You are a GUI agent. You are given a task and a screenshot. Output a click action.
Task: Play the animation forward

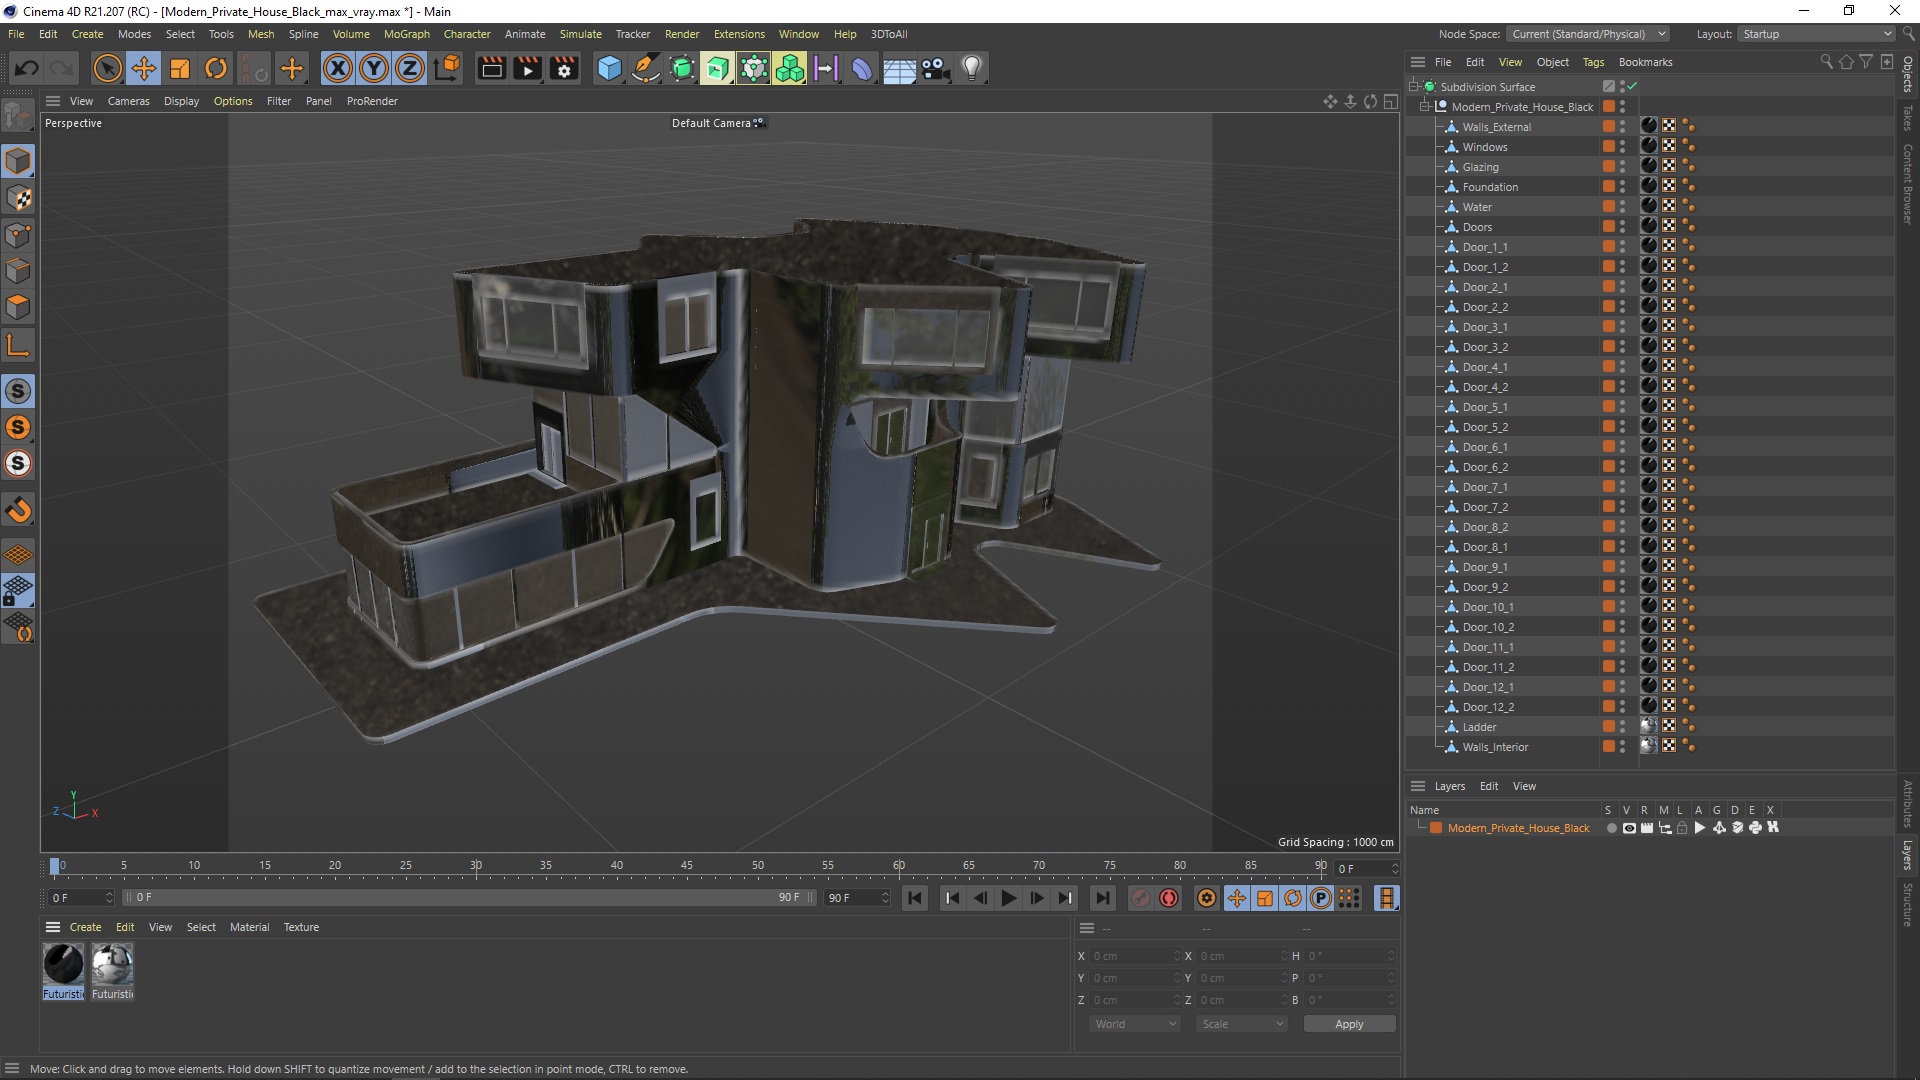(1008, 898)
